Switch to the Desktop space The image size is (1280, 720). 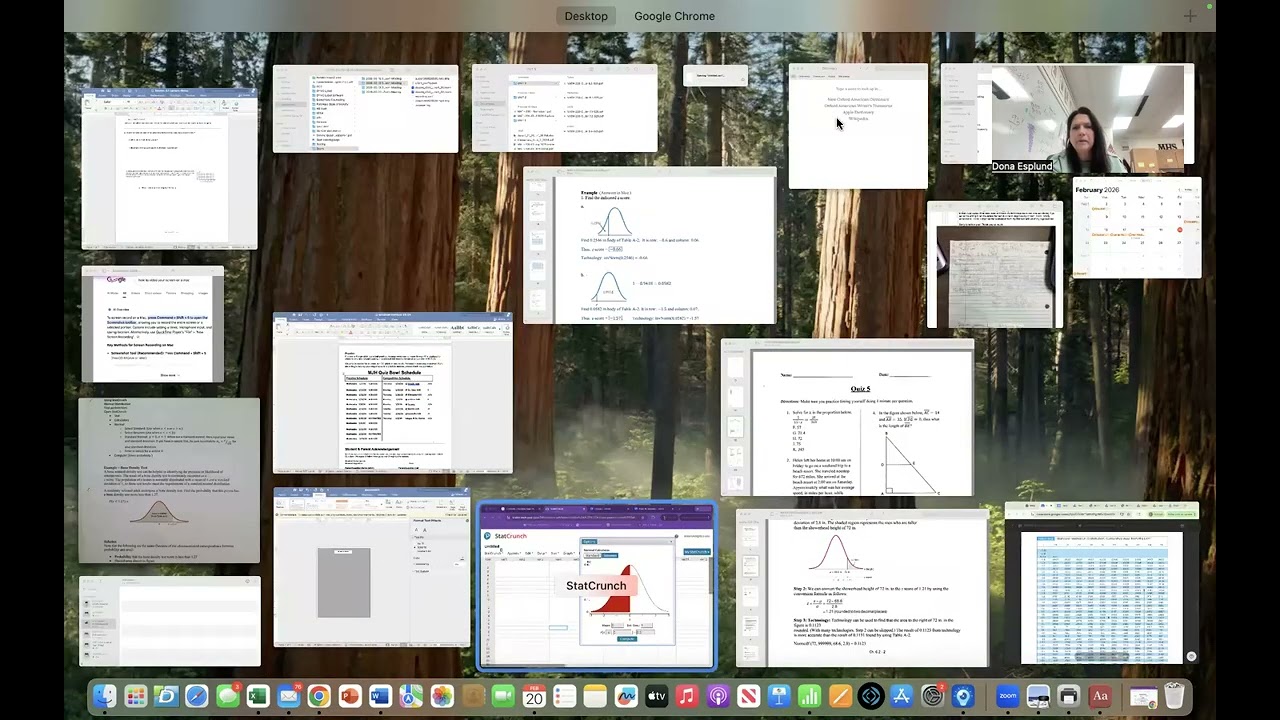(x=586, y=16)
